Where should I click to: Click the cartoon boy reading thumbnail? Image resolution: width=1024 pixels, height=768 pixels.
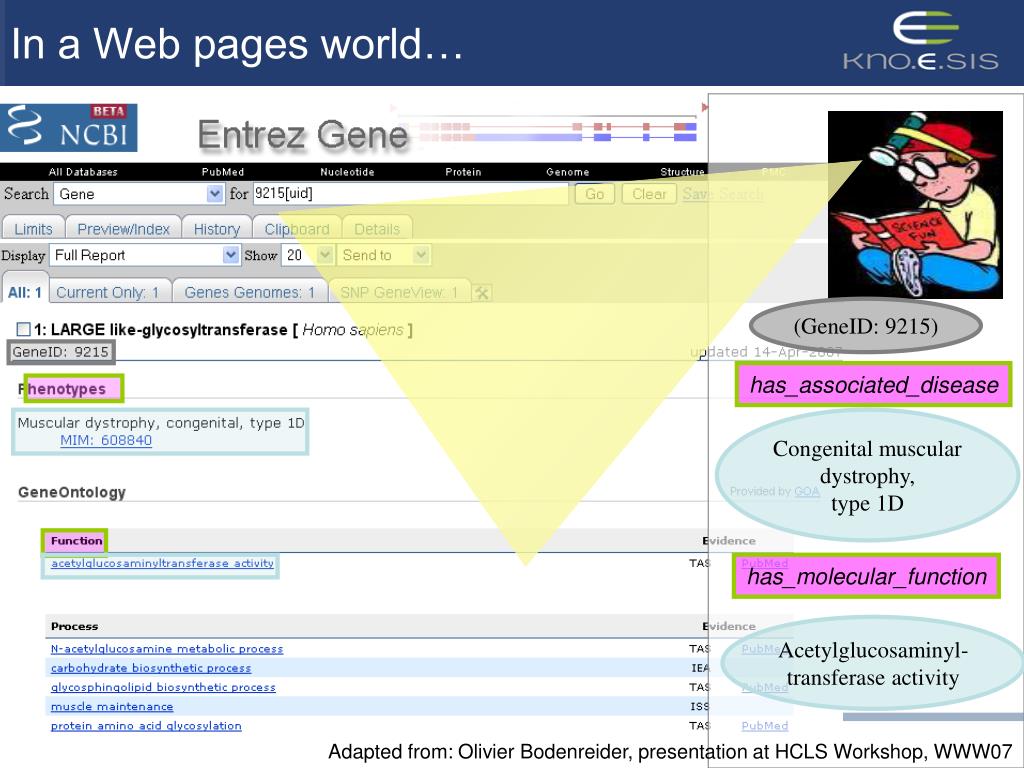[x=915, y=204]
